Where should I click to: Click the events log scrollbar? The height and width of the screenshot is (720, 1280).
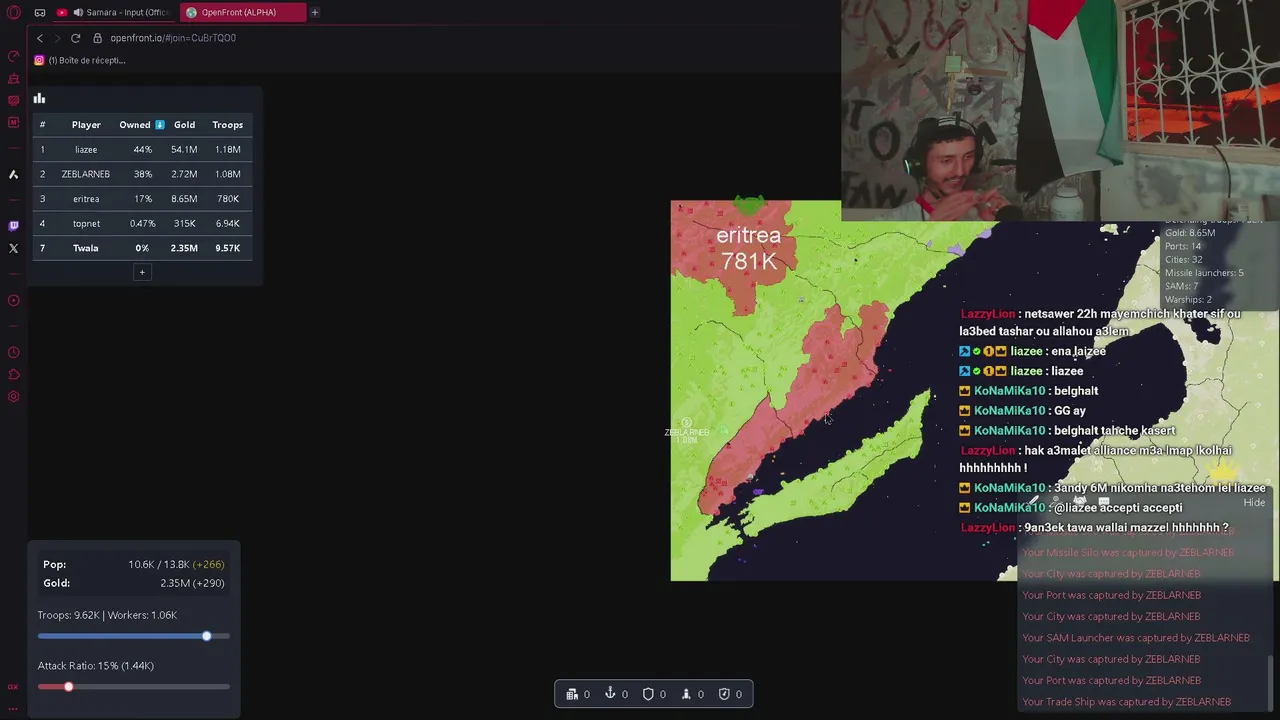pos(1270,681)
